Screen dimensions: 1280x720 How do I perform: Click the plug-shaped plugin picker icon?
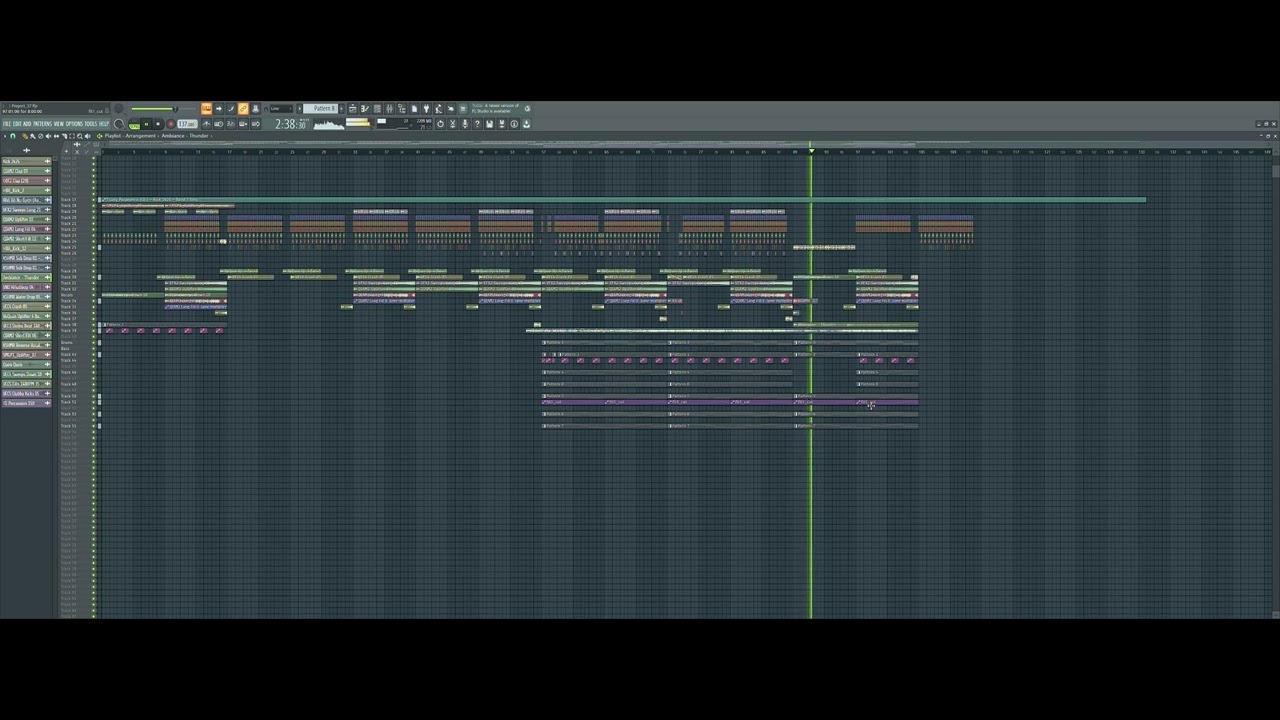click(426, 108)
